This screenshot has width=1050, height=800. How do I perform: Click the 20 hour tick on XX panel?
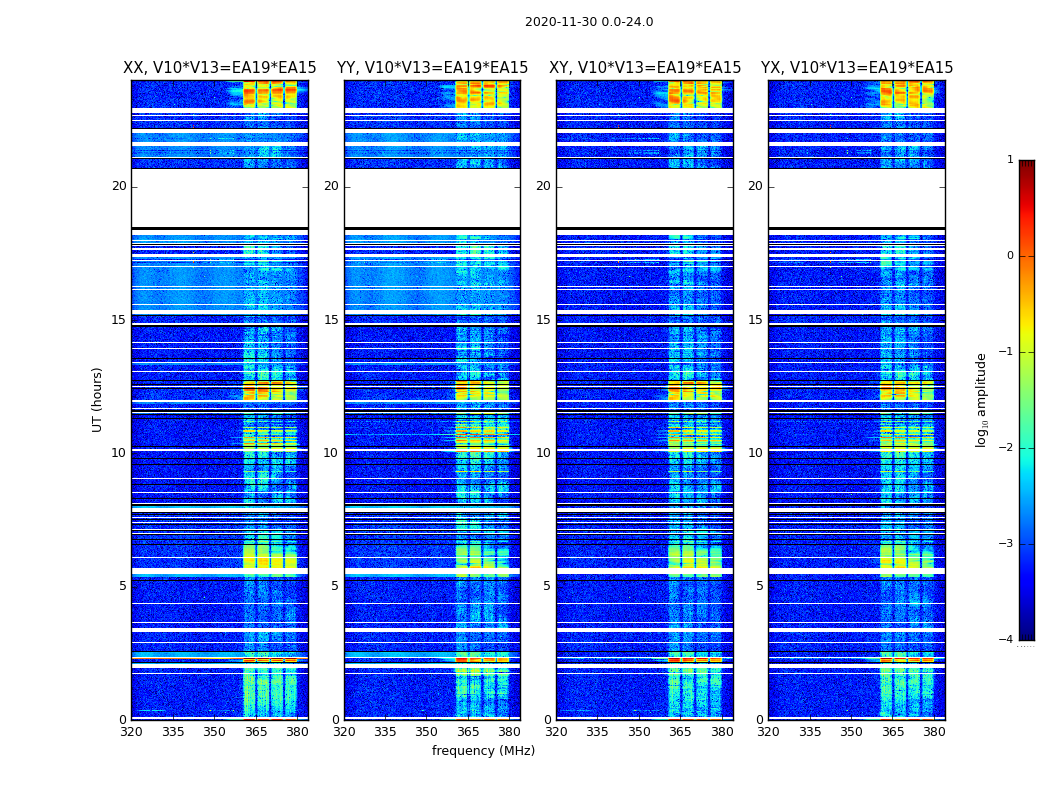[x=119, y=186]
